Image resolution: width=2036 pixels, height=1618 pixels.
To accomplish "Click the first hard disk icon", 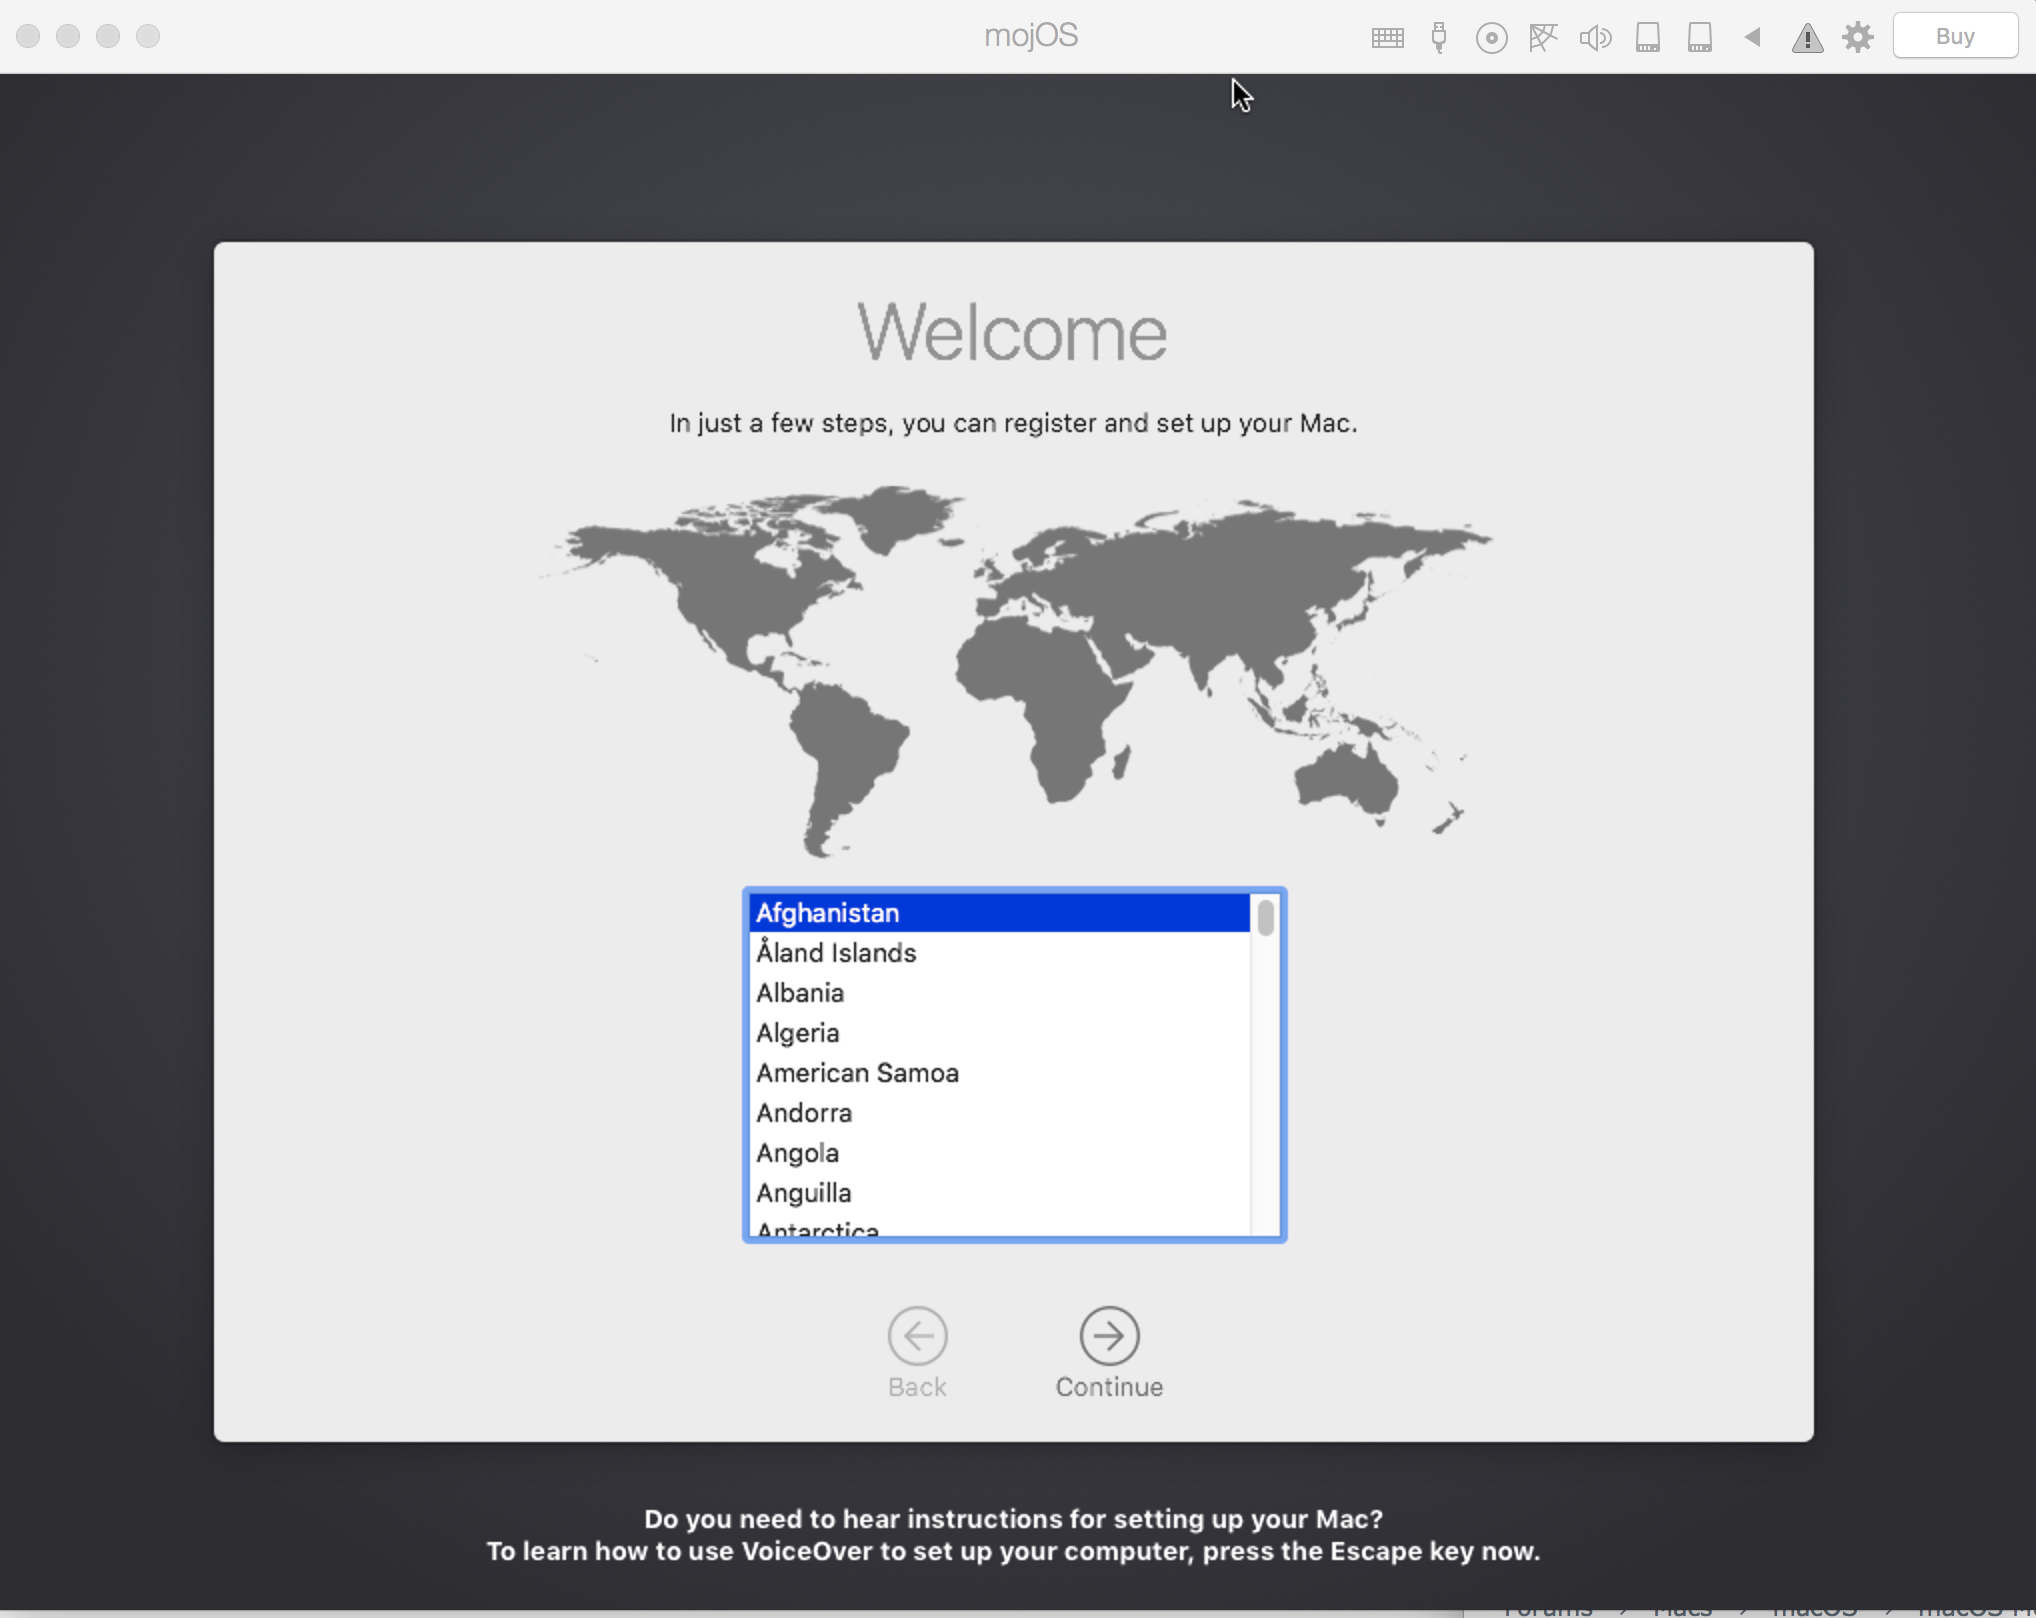I will point(1648,38).
